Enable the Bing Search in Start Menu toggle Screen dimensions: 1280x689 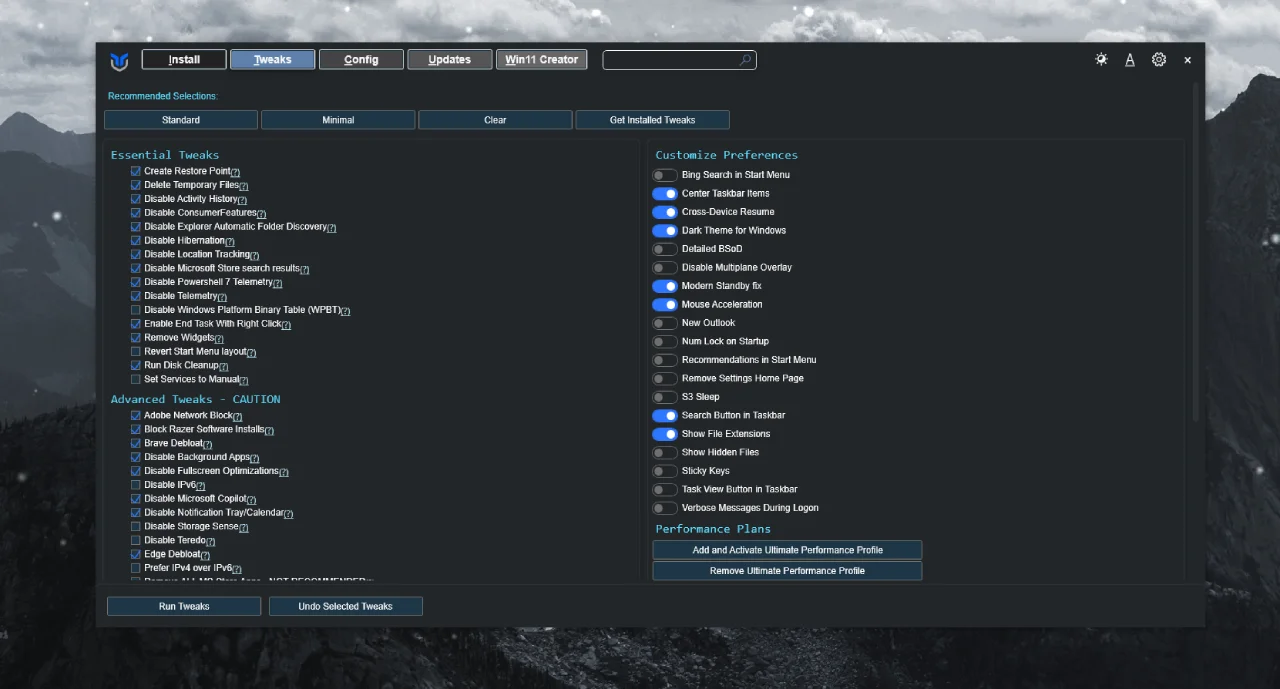click(665, 174)
